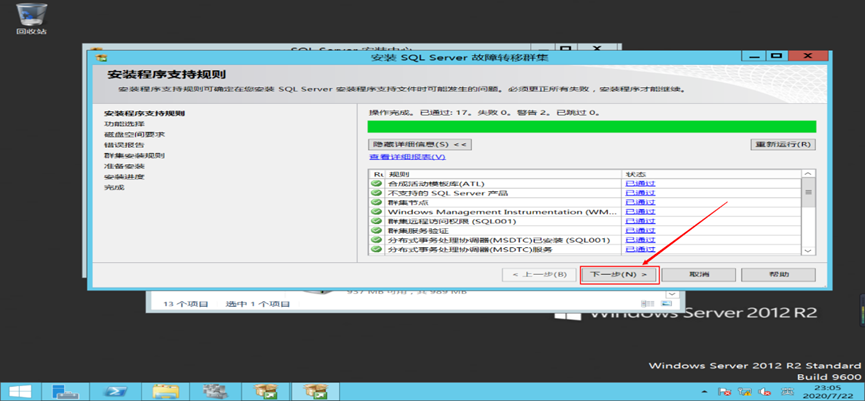Click rules list scrollbar down arrow
The height and width of the screenshot is (401, 865).
(x=809, y=251)
